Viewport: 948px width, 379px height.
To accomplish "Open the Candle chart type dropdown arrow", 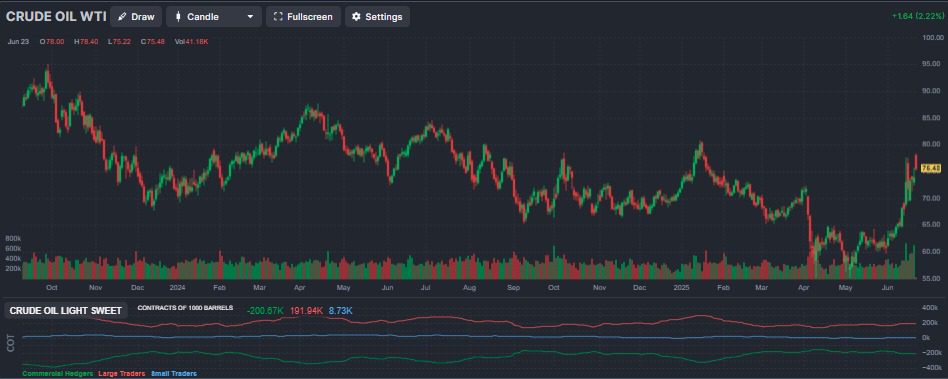I will [x=250, y=17].
